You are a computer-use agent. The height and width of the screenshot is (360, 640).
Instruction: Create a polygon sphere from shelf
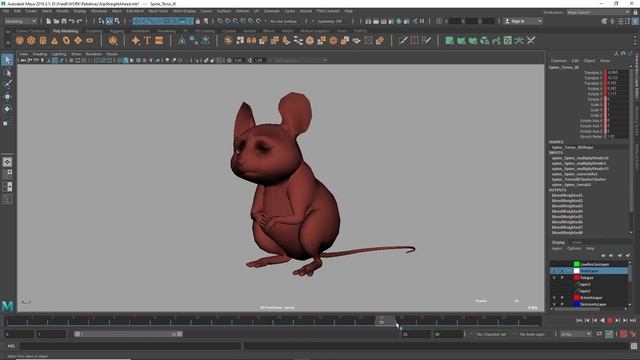20,40
